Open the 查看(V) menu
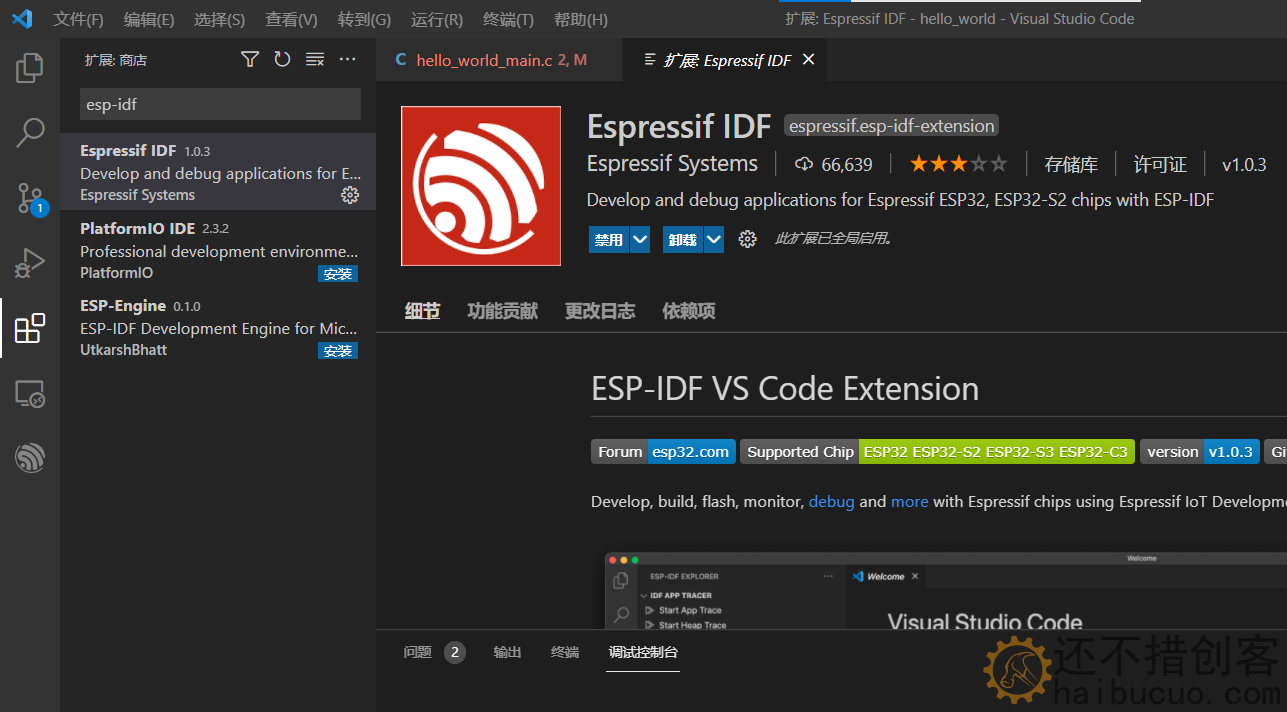The image size is (1287, 712). 291,19
